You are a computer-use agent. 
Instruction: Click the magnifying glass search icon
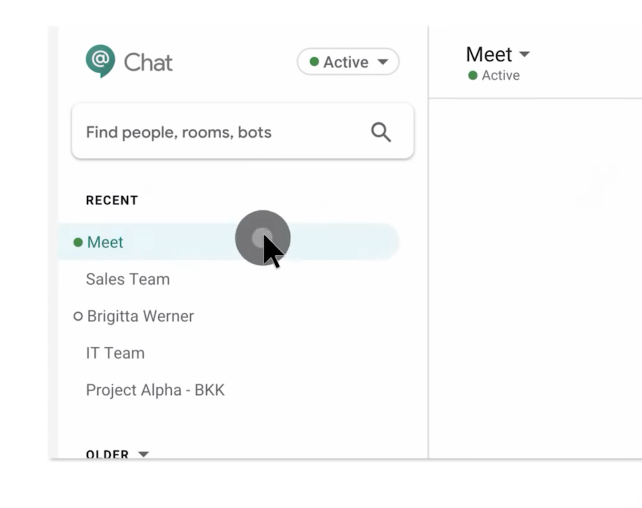tap(381, 132)
